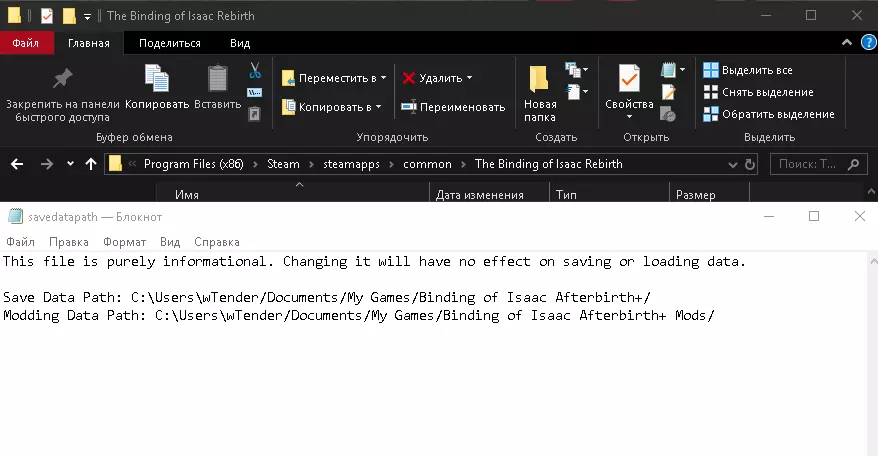Sort by Дата изменения column header
This screenshot has width=878, height=456.
click(x=480, y=195)
